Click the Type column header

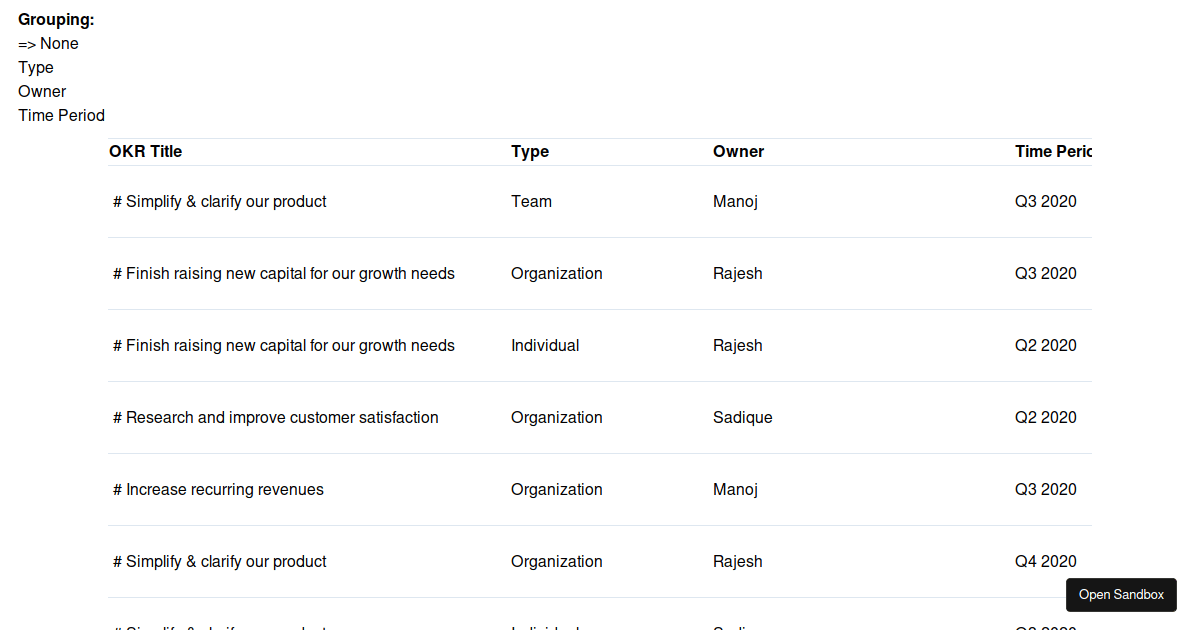coord(530,151)
